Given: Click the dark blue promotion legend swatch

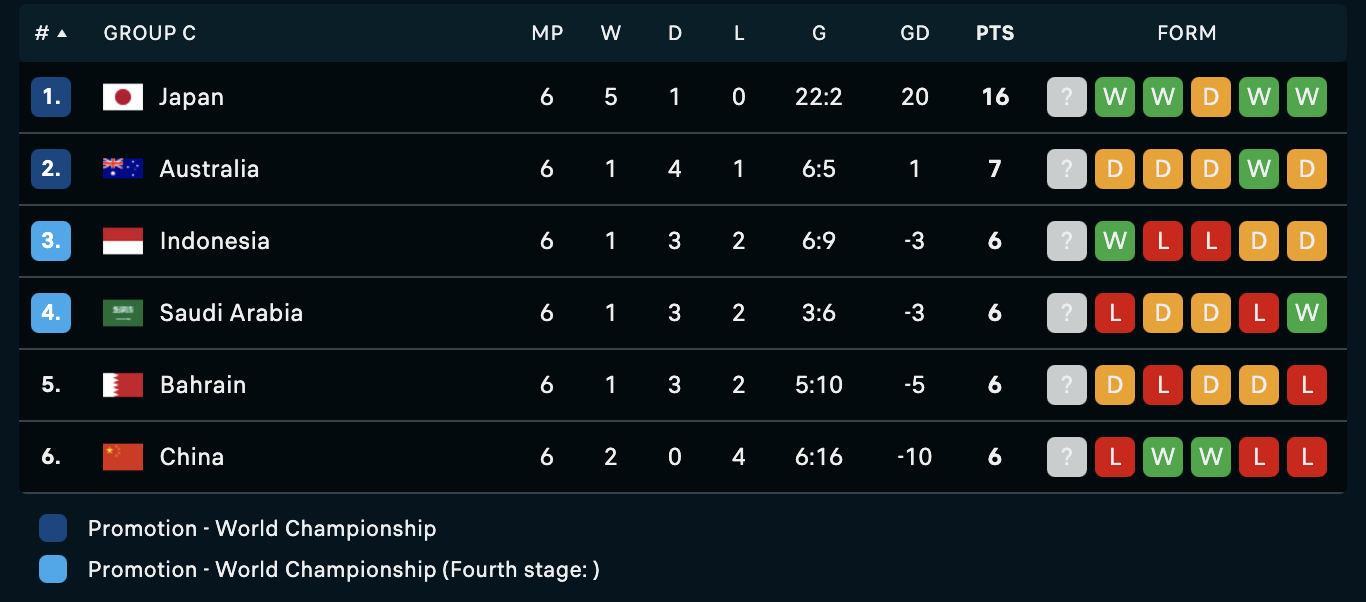Looking at the screenshot, I should (x=53, y=528).
